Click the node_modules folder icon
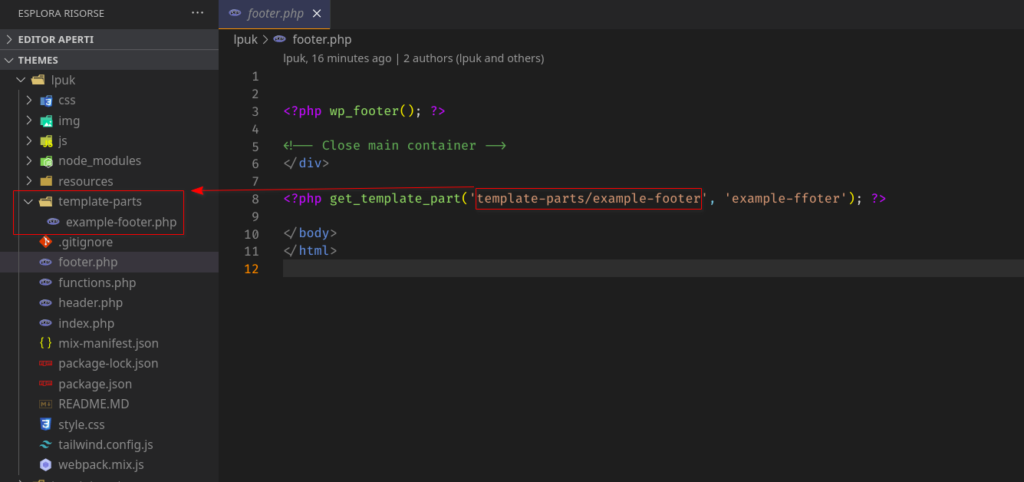 (46, 161)
